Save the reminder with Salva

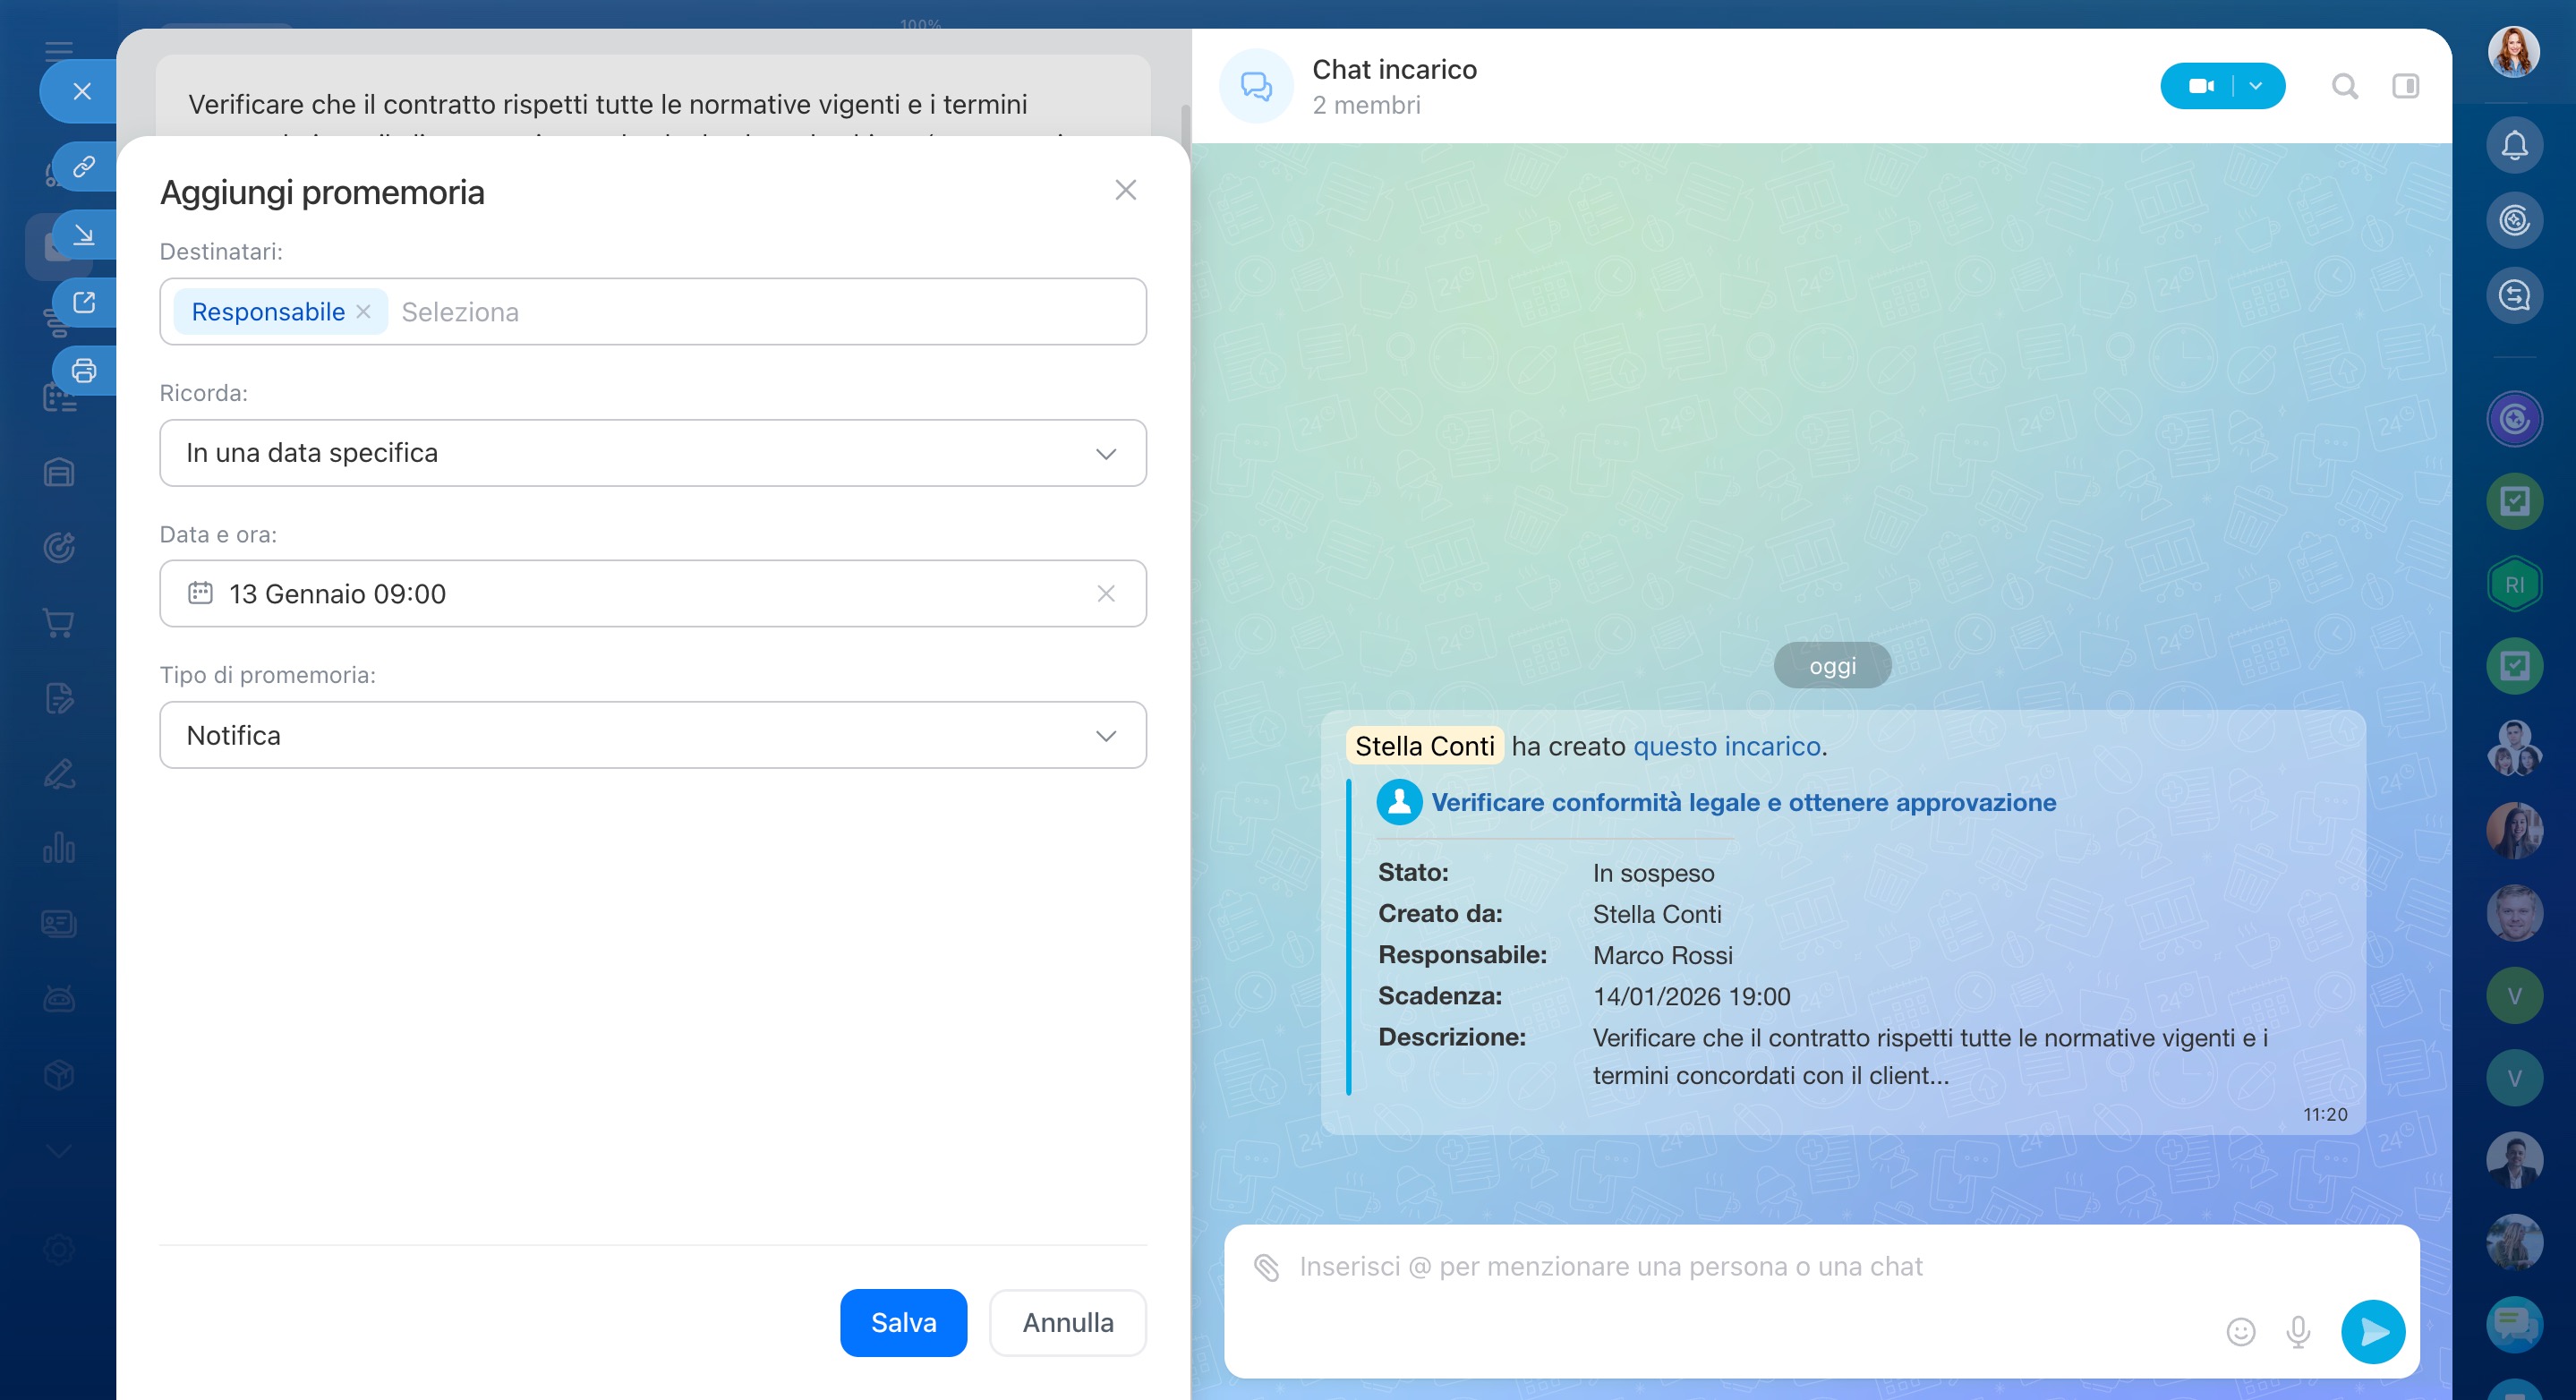tap(902, 1322)
